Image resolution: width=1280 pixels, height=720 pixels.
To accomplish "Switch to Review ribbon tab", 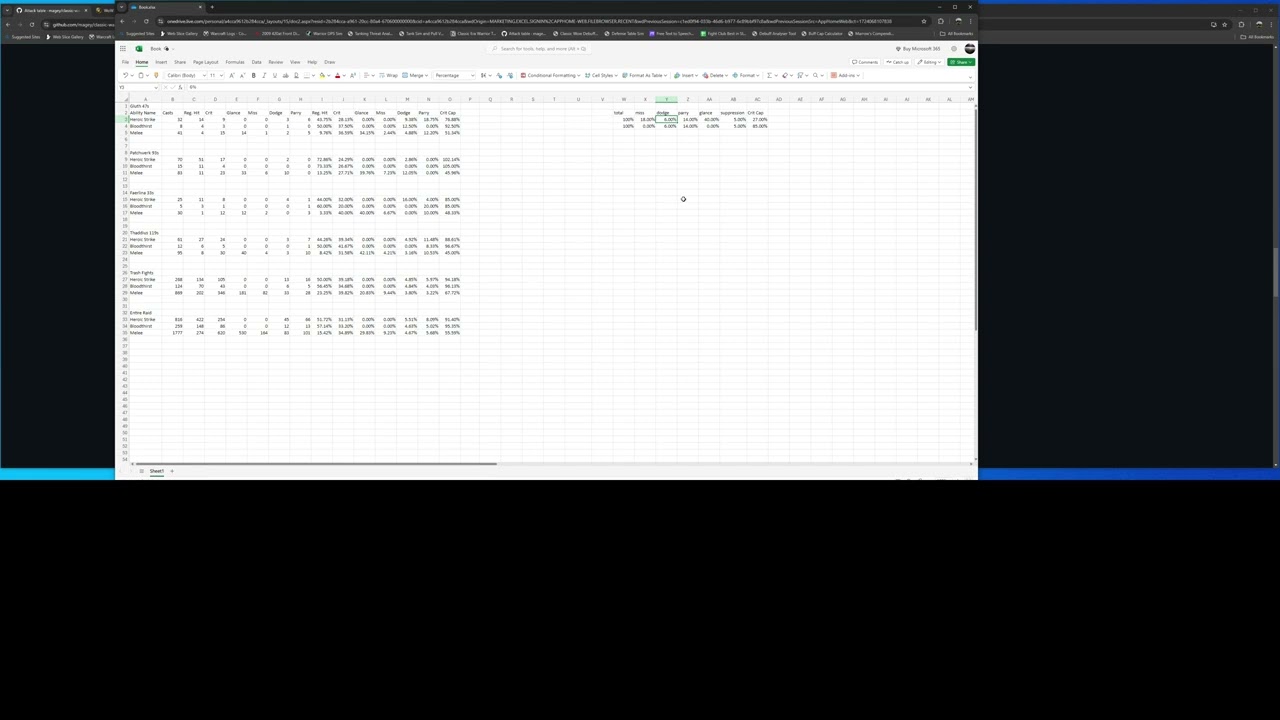I will [x=276, y=62].
